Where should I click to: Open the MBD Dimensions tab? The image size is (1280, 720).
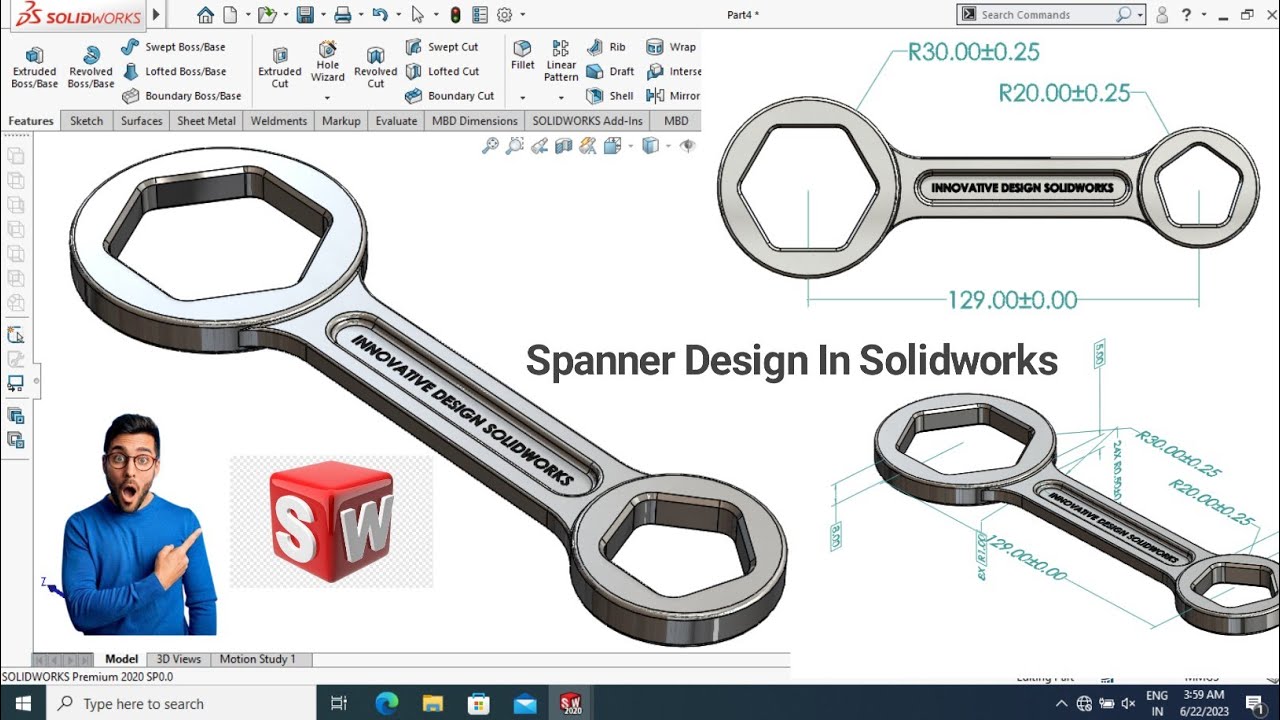pos(474,121)
